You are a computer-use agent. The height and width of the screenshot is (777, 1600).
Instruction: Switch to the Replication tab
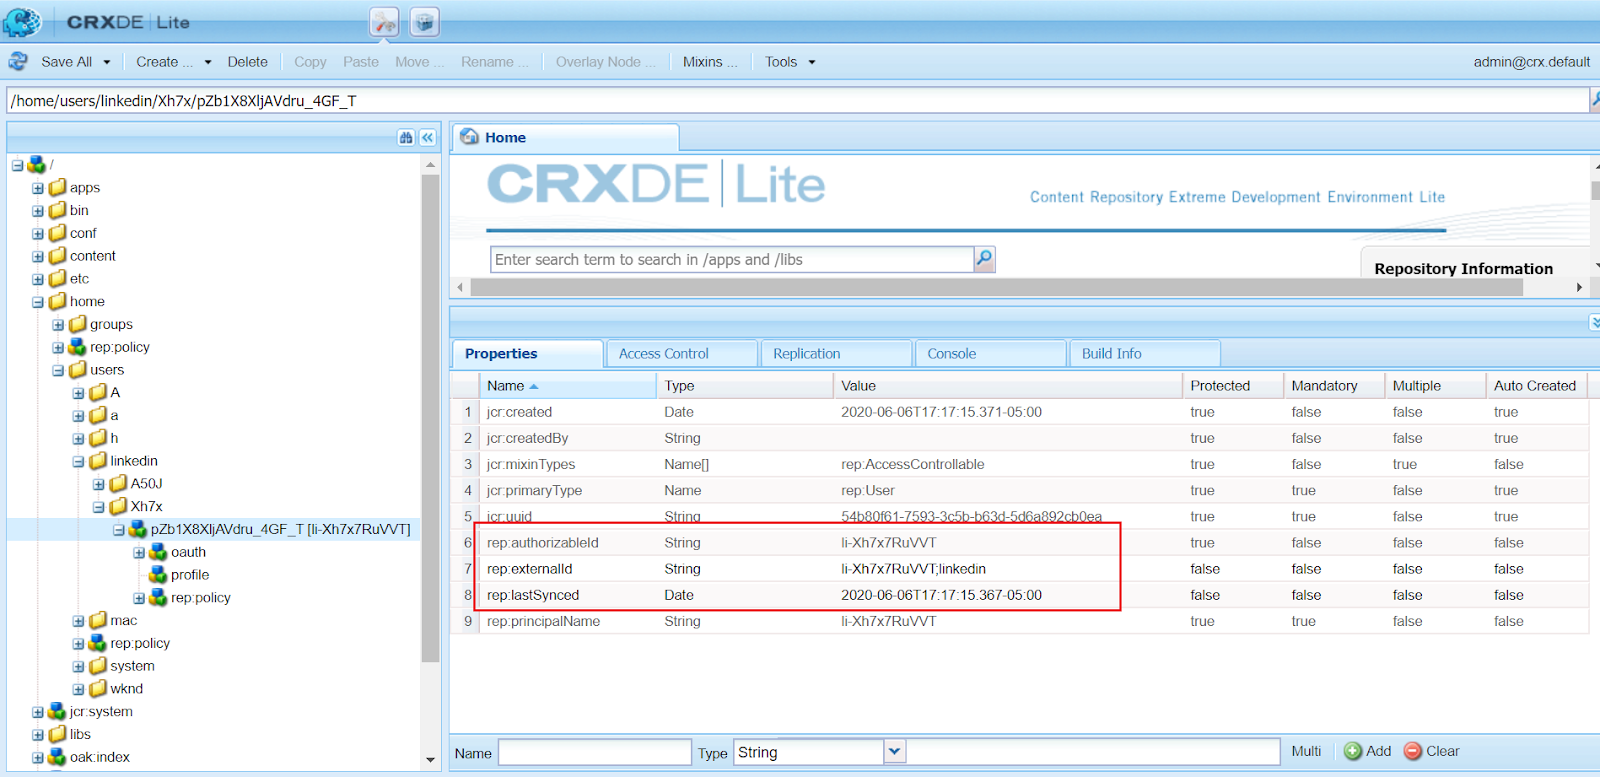[837, 354]
